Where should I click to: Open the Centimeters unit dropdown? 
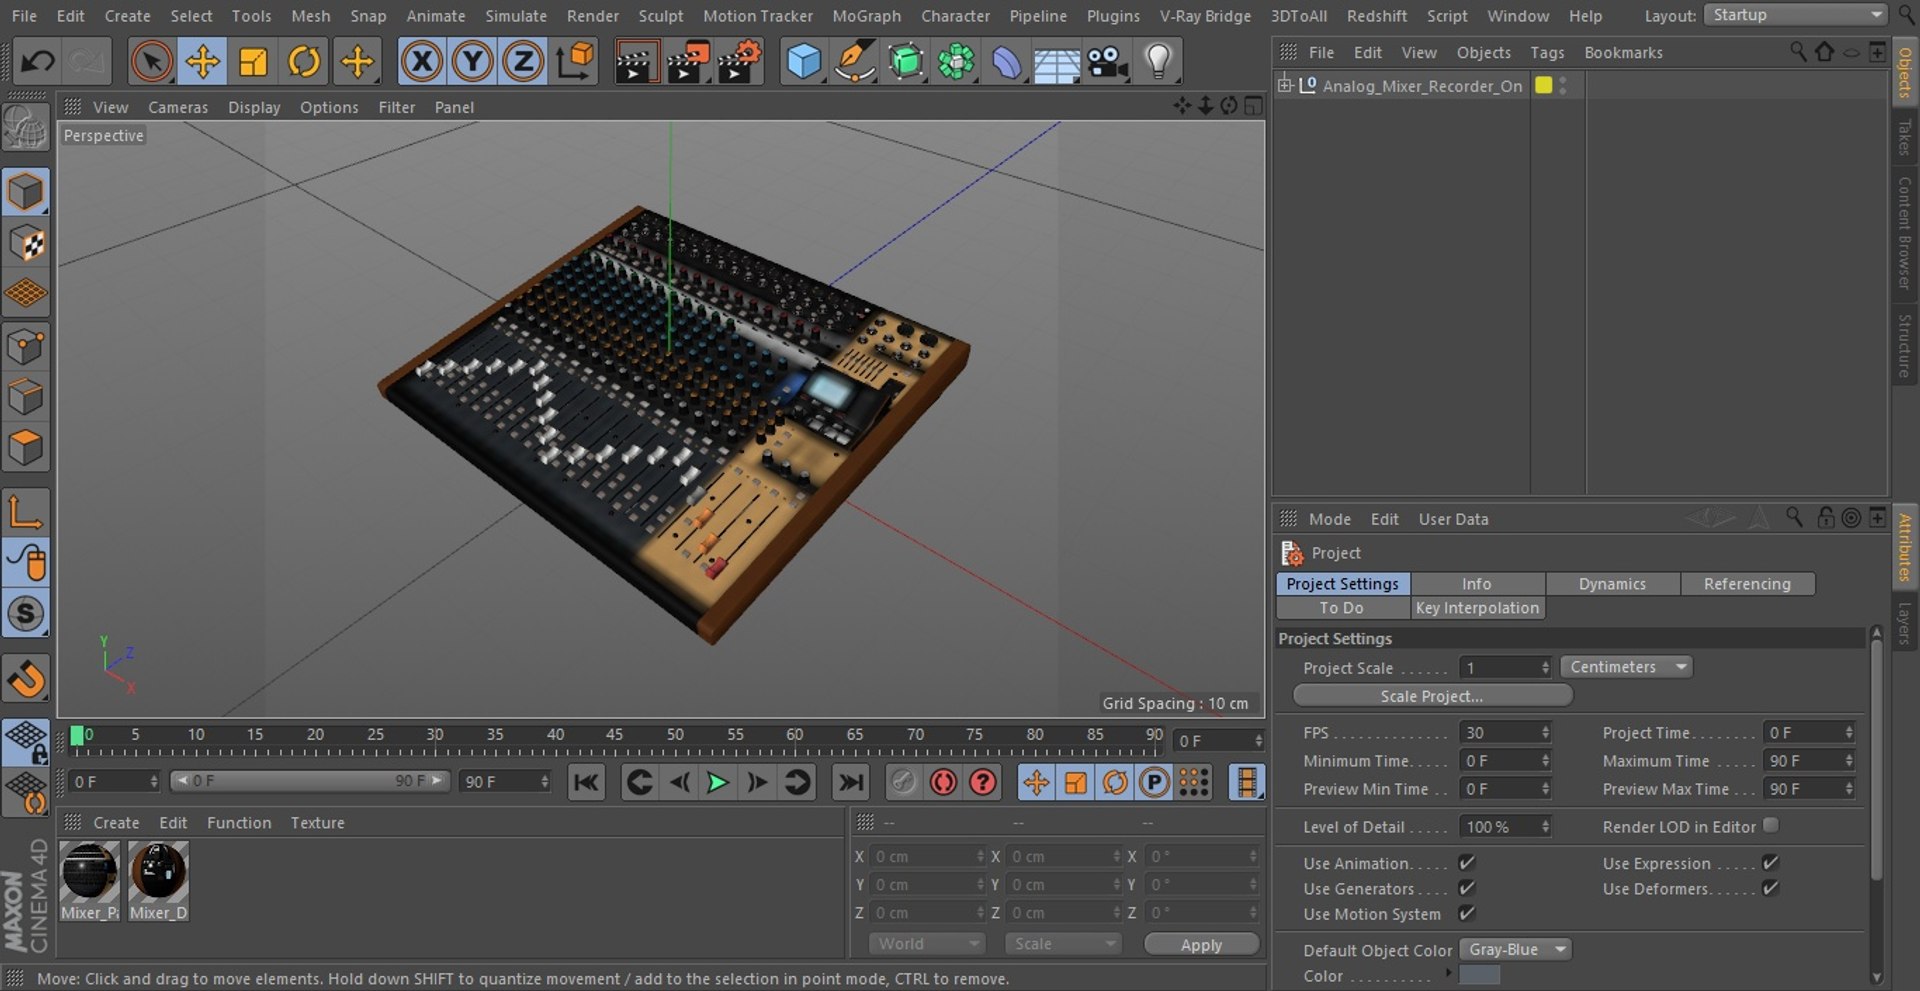pos(1626,667)
